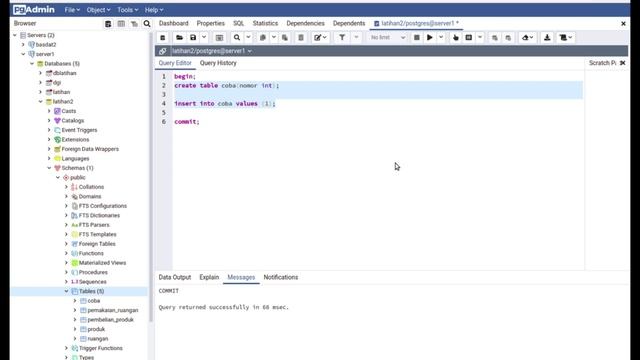640x360 pixels.
Task: Open the Edit pencil dropdown
Action: [x=320, y=38]
